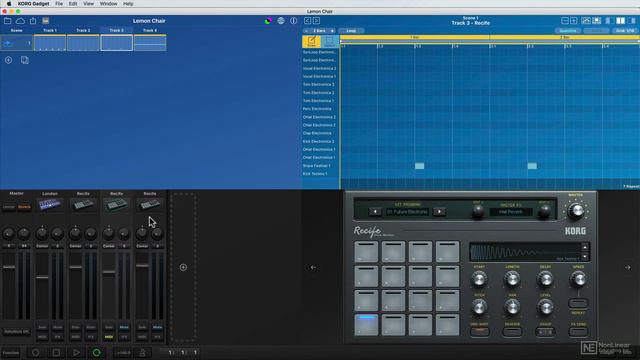The height and width of the screenshot is (360, 640).
Task: Open the Window menu
Action: tap(109, 4)
